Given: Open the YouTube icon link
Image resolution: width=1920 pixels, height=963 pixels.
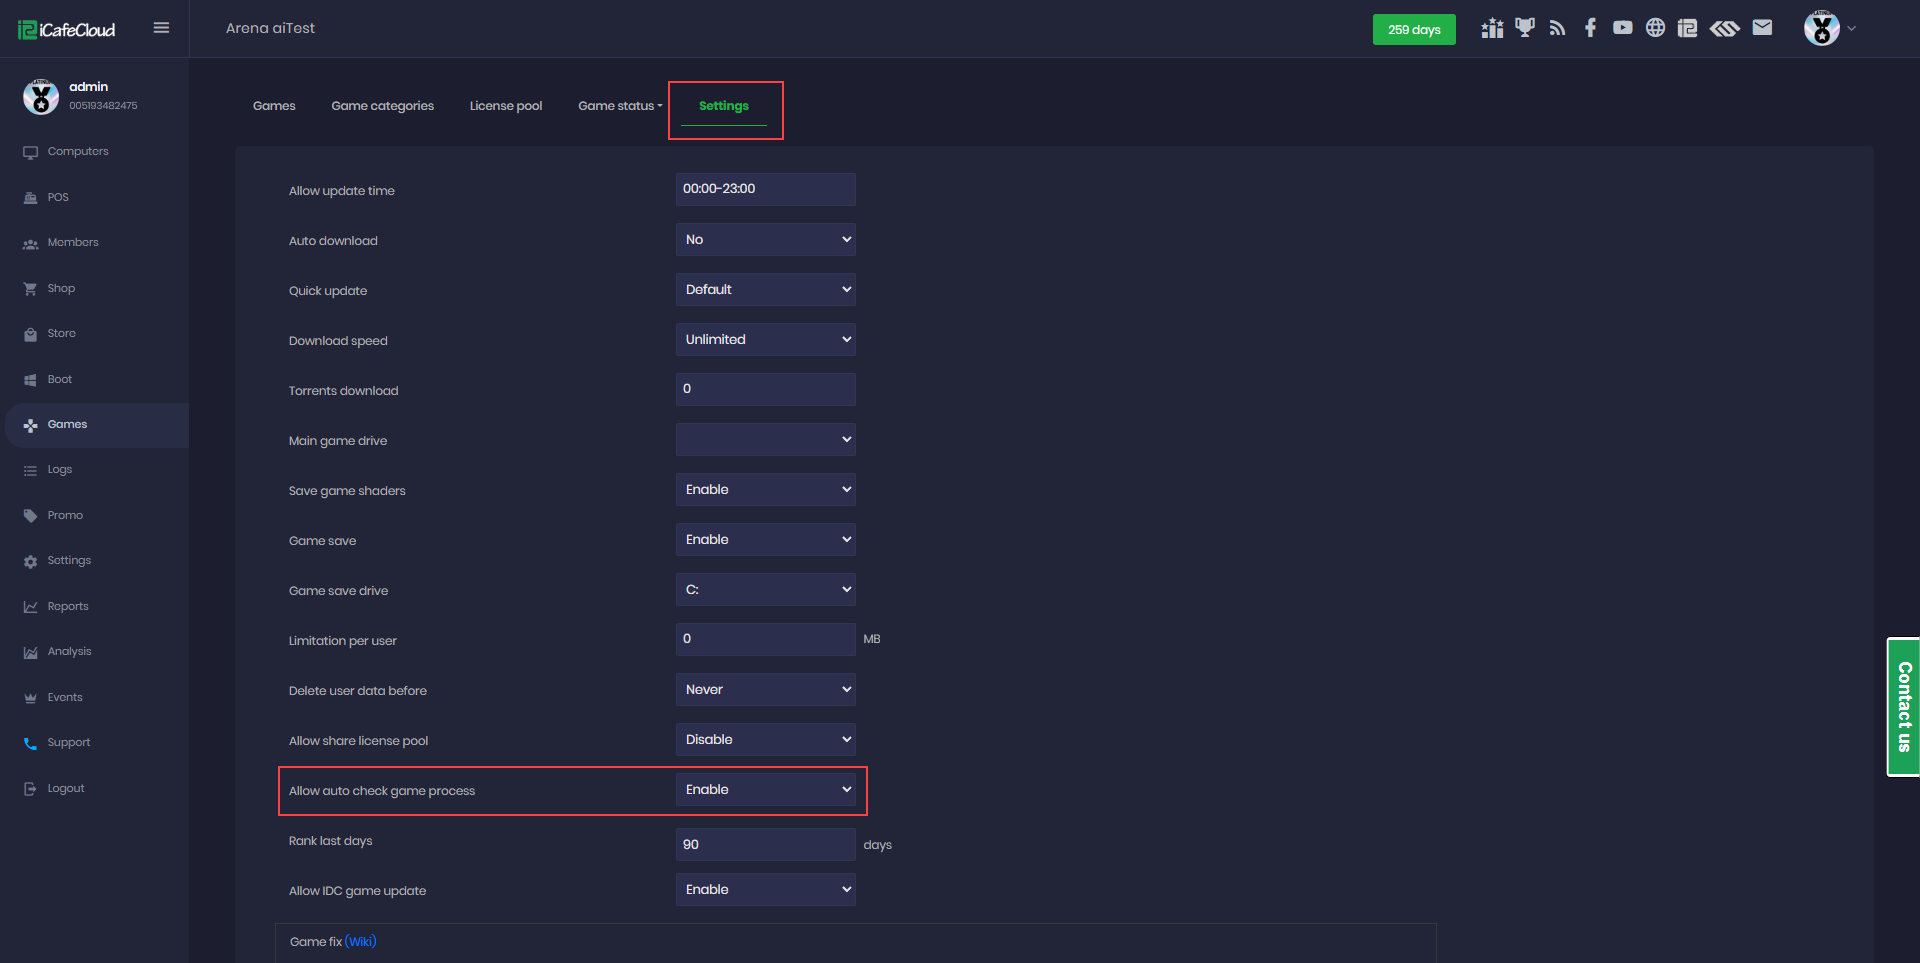Looking at the screenshot, I should pos(1622,28).
